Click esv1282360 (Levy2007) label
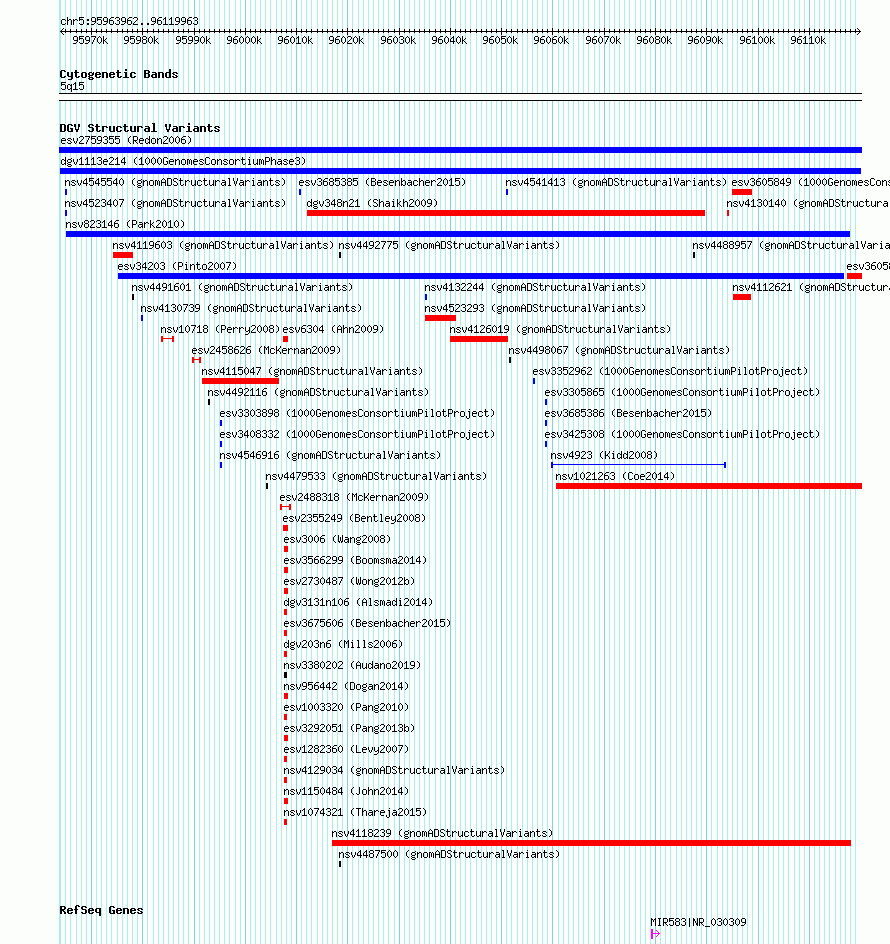Screen dimensions: 890x944 click(346, 750)
